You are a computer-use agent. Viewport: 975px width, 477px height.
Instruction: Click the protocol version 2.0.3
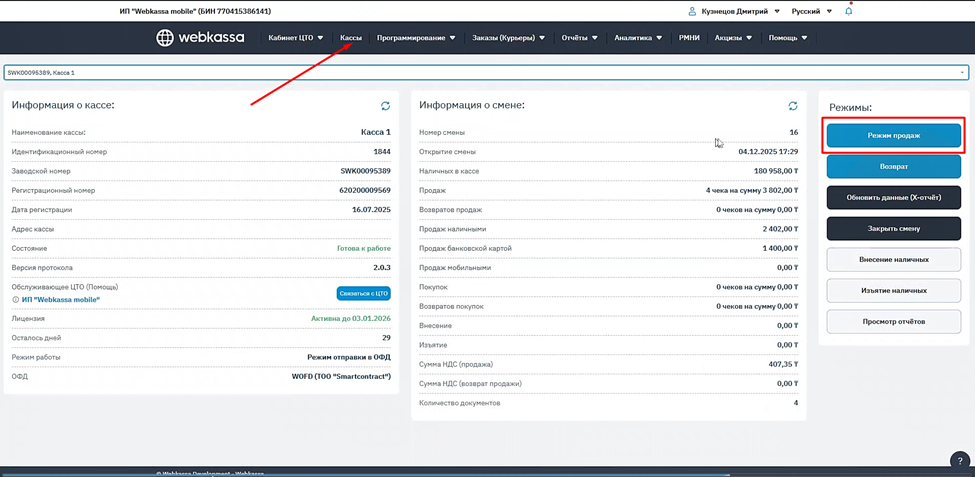[381, 267]
